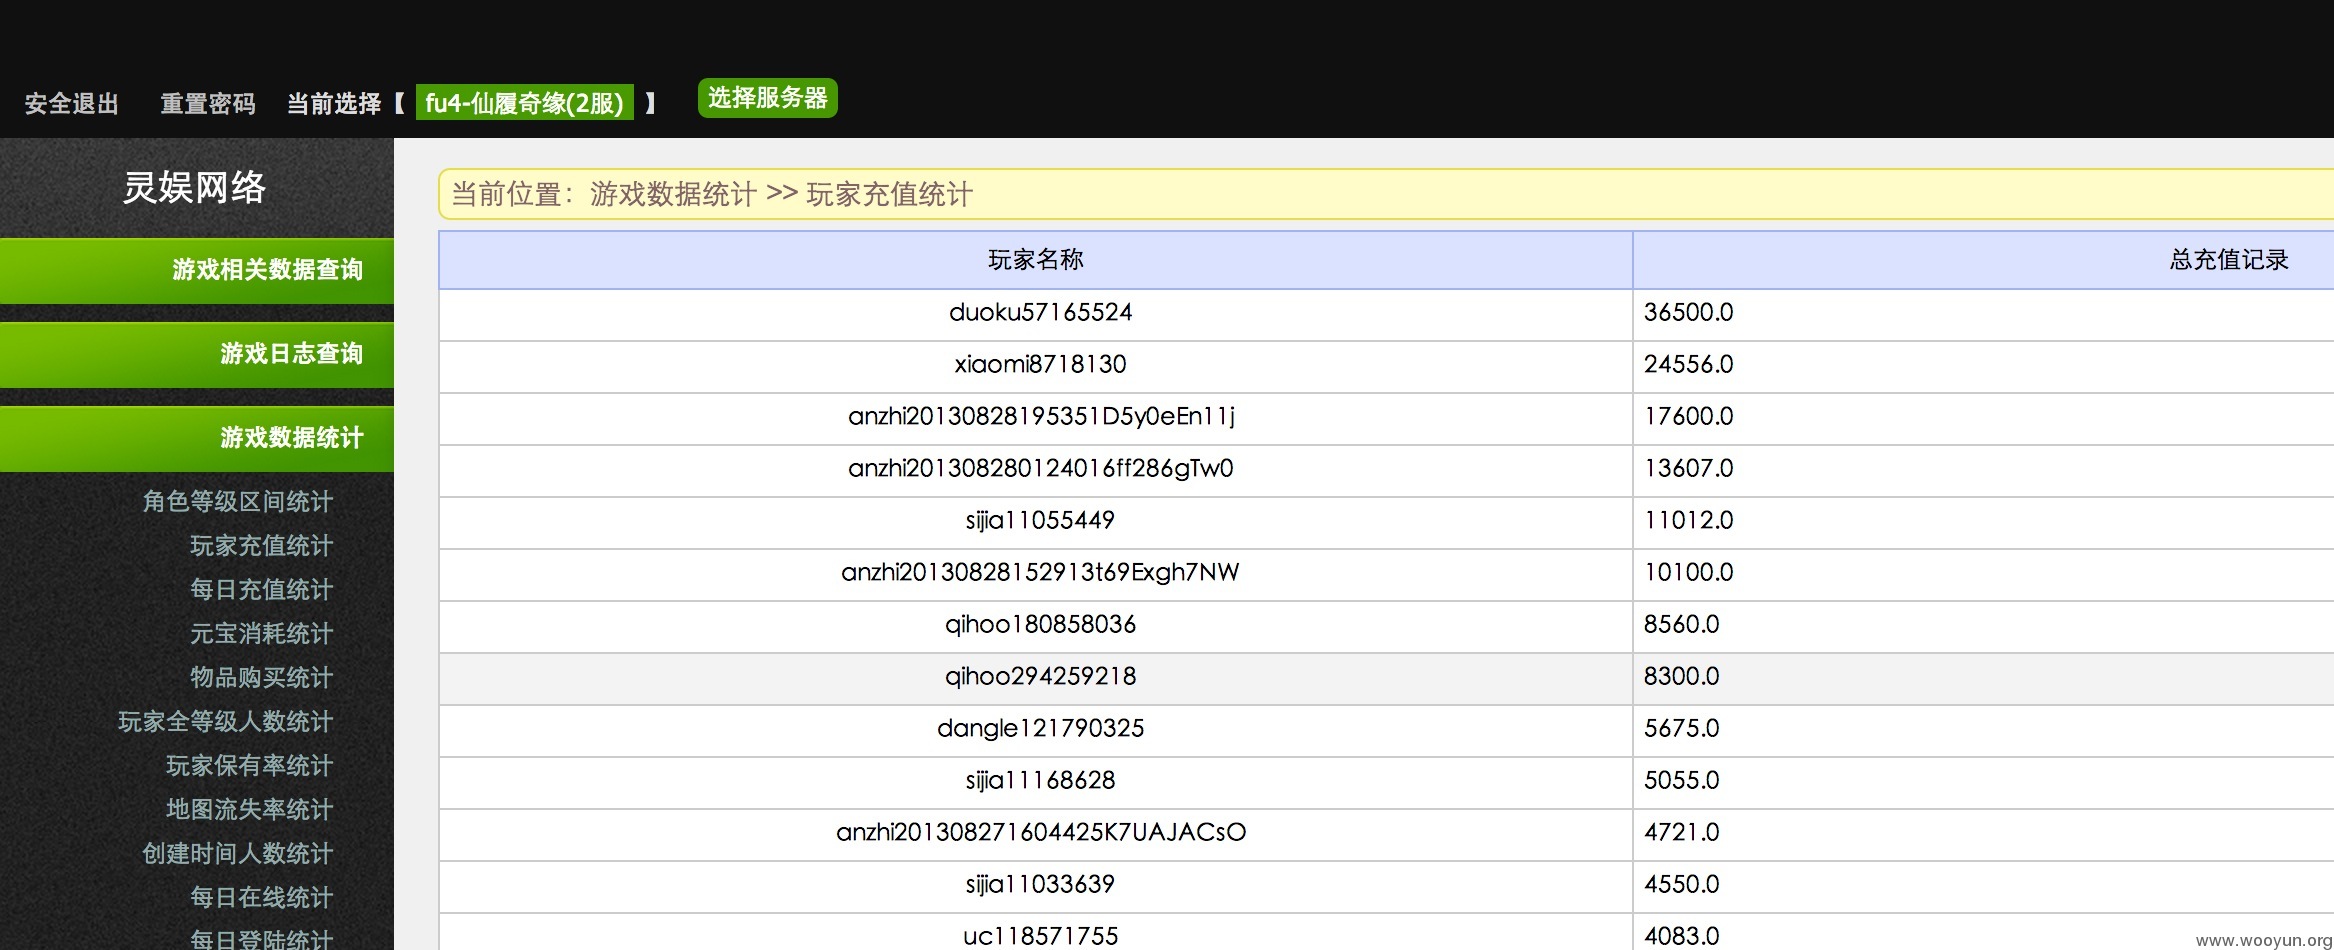Viewport: 2334px width, 950px height.
Task: Expand the 游戏相关数据查询 menu section
Action: [197, 270]
